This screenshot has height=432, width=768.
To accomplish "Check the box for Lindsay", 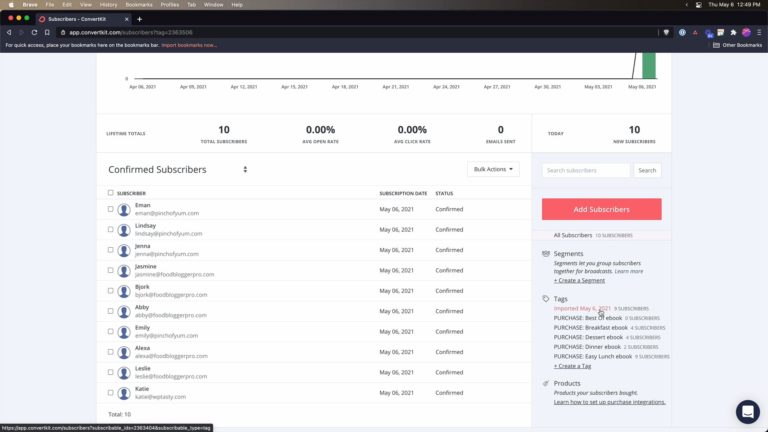I will pyautogui.click(x=111, y=230).
